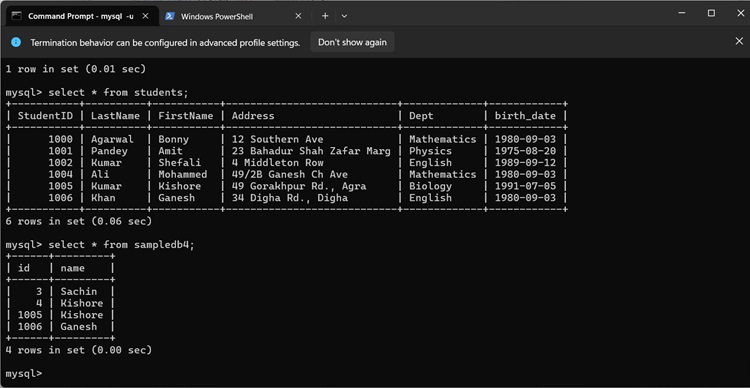Click the termination behavior message text

(165, 43)
